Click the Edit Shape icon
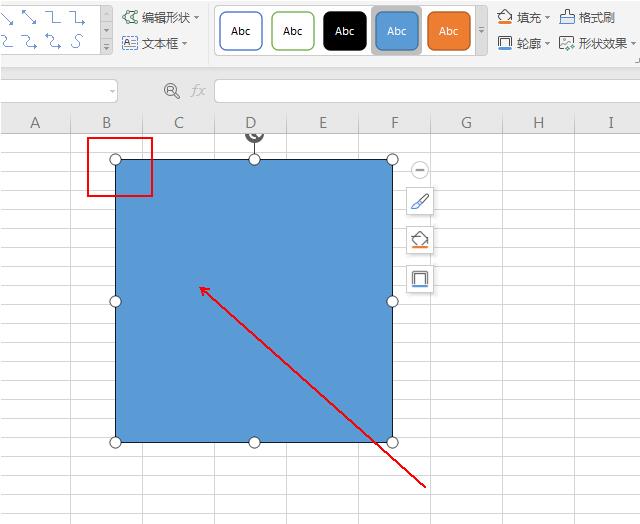This screenshot has height=524, width=640. tap(130, 18)
